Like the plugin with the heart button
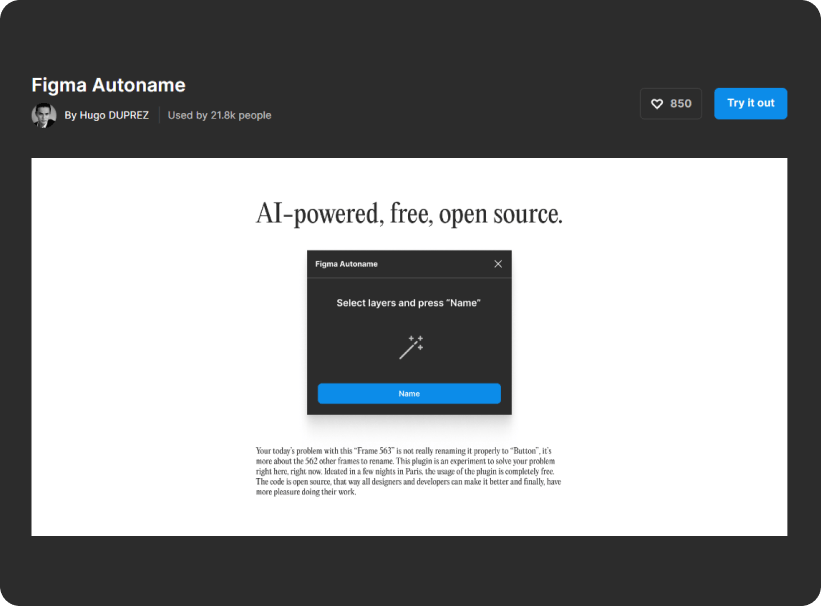This screenshot has width=821, height=606. (x=671, y=104)
